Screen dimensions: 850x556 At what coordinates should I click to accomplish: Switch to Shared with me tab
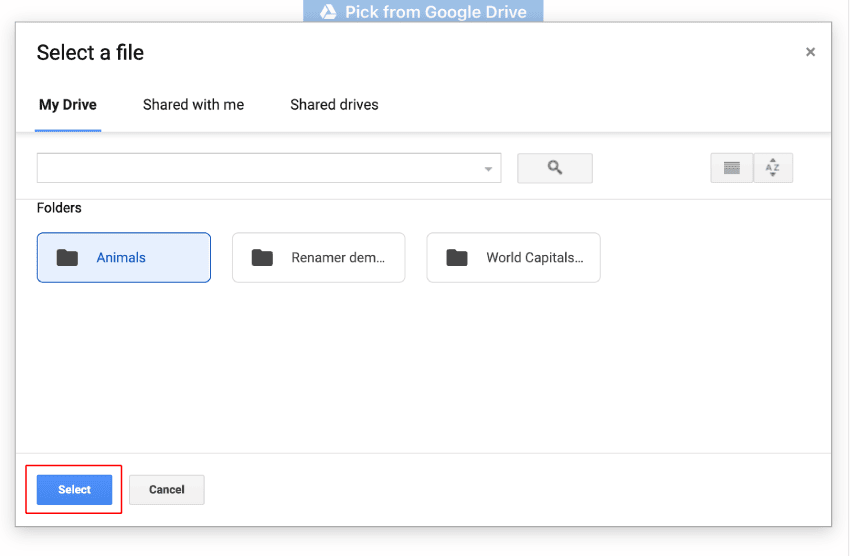(x=194, y=105)
